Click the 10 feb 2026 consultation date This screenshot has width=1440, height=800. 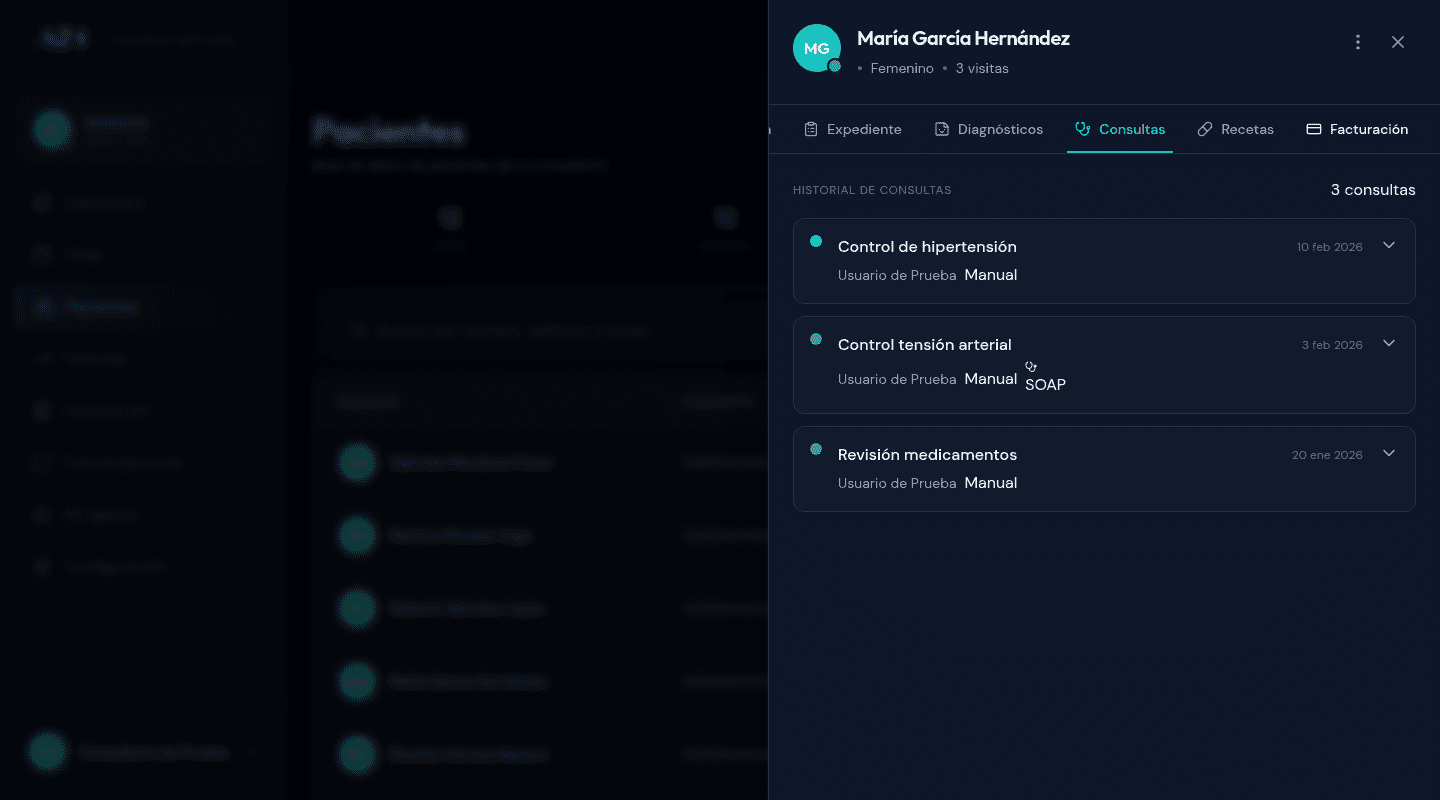point(1329,247)
